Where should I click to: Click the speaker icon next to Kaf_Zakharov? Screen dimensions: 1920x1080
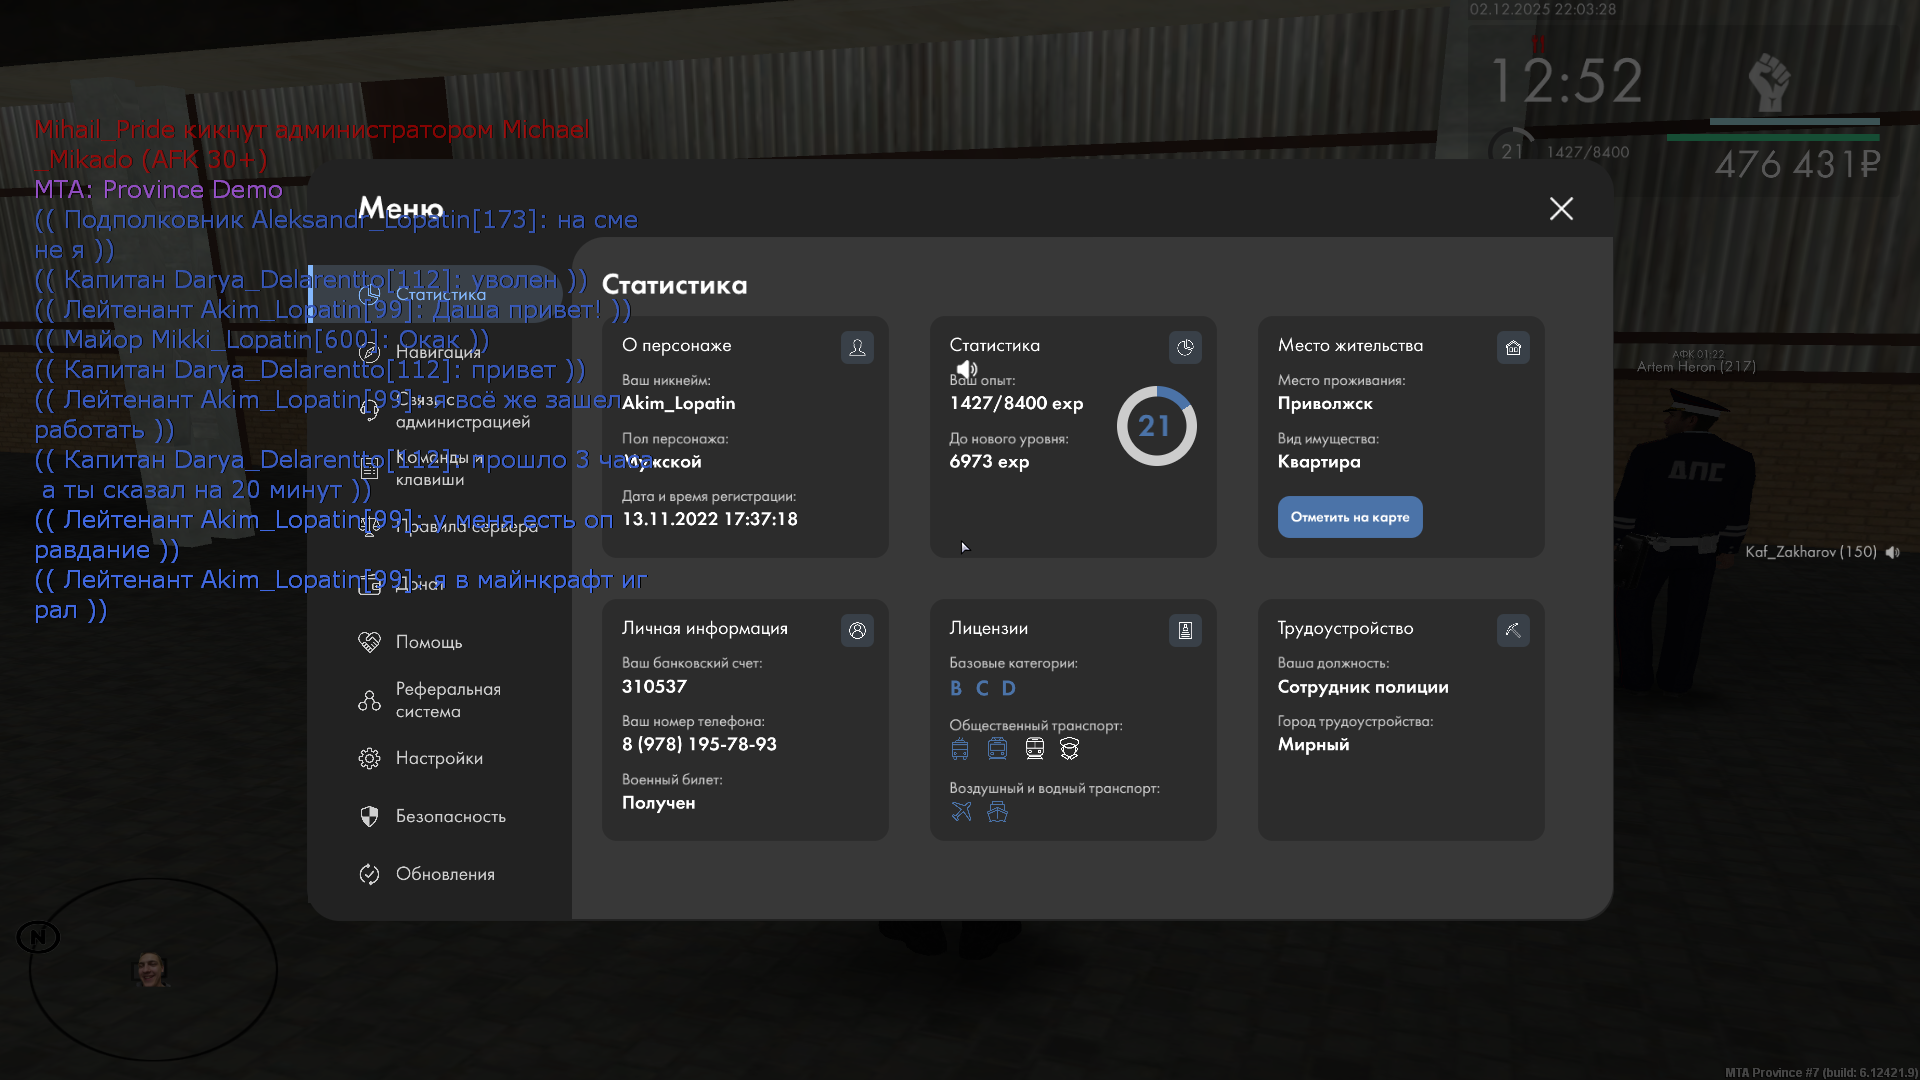click(1893, 552)
